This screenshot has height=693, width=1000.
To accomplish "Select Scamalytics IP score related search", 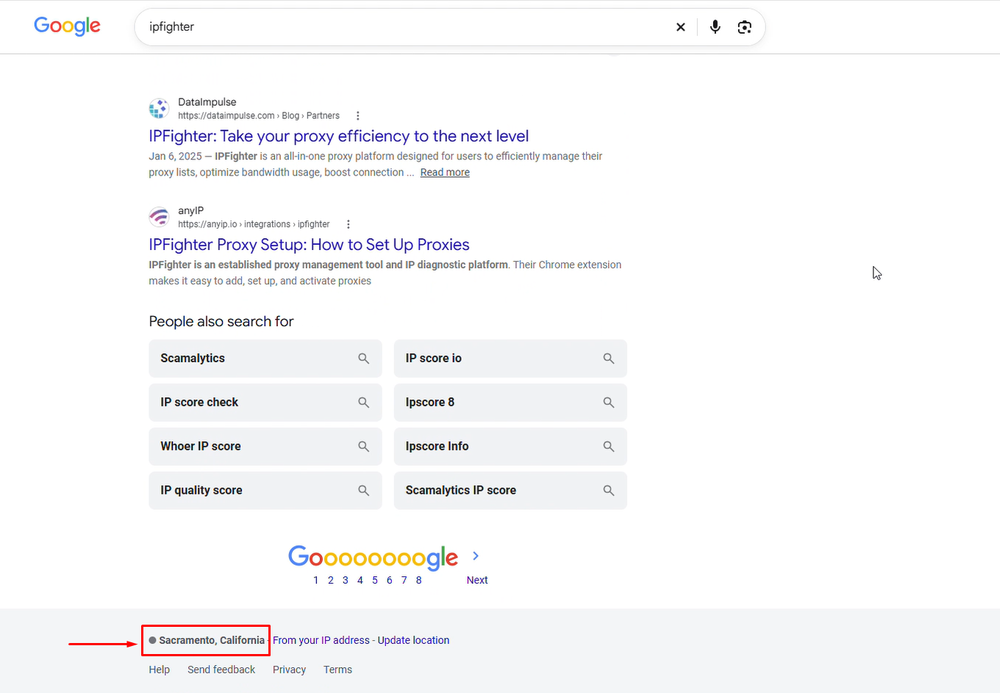I will [510, 490].
